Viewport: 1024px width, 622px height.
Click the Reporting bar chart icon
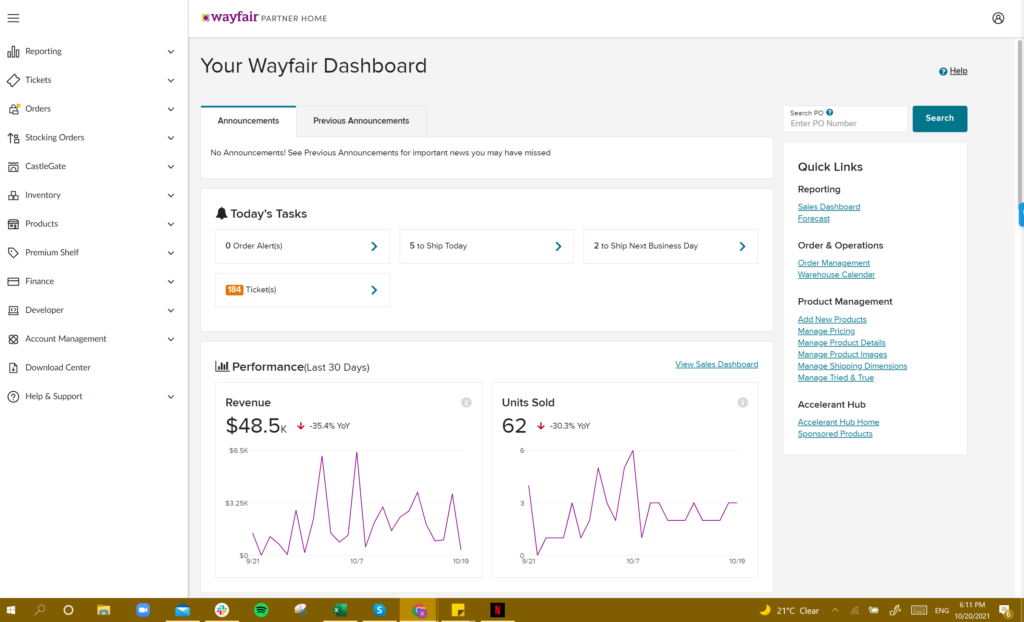pyautogui.click(x=13, y=52)
